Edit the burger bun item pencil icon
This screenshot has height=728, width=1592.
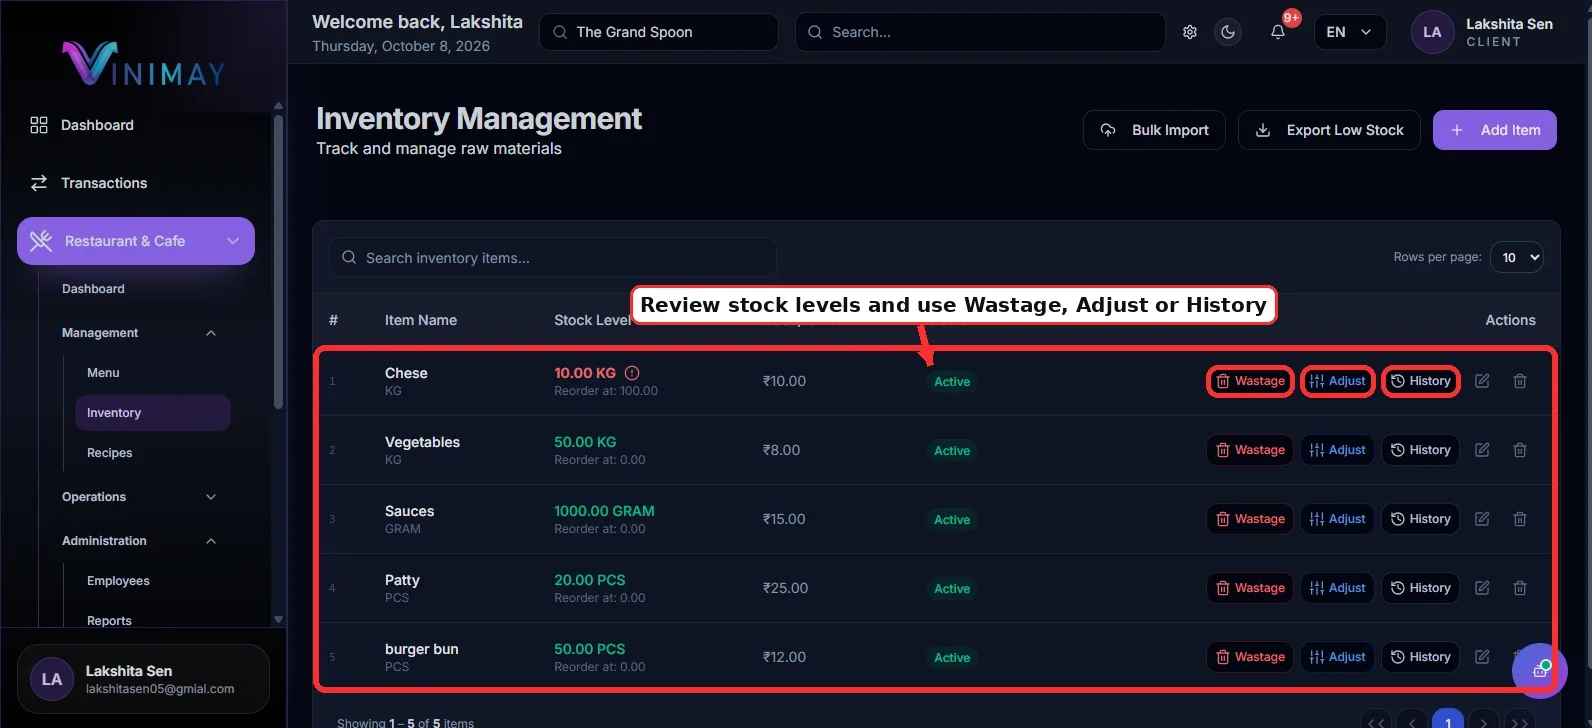(1482, 657)
